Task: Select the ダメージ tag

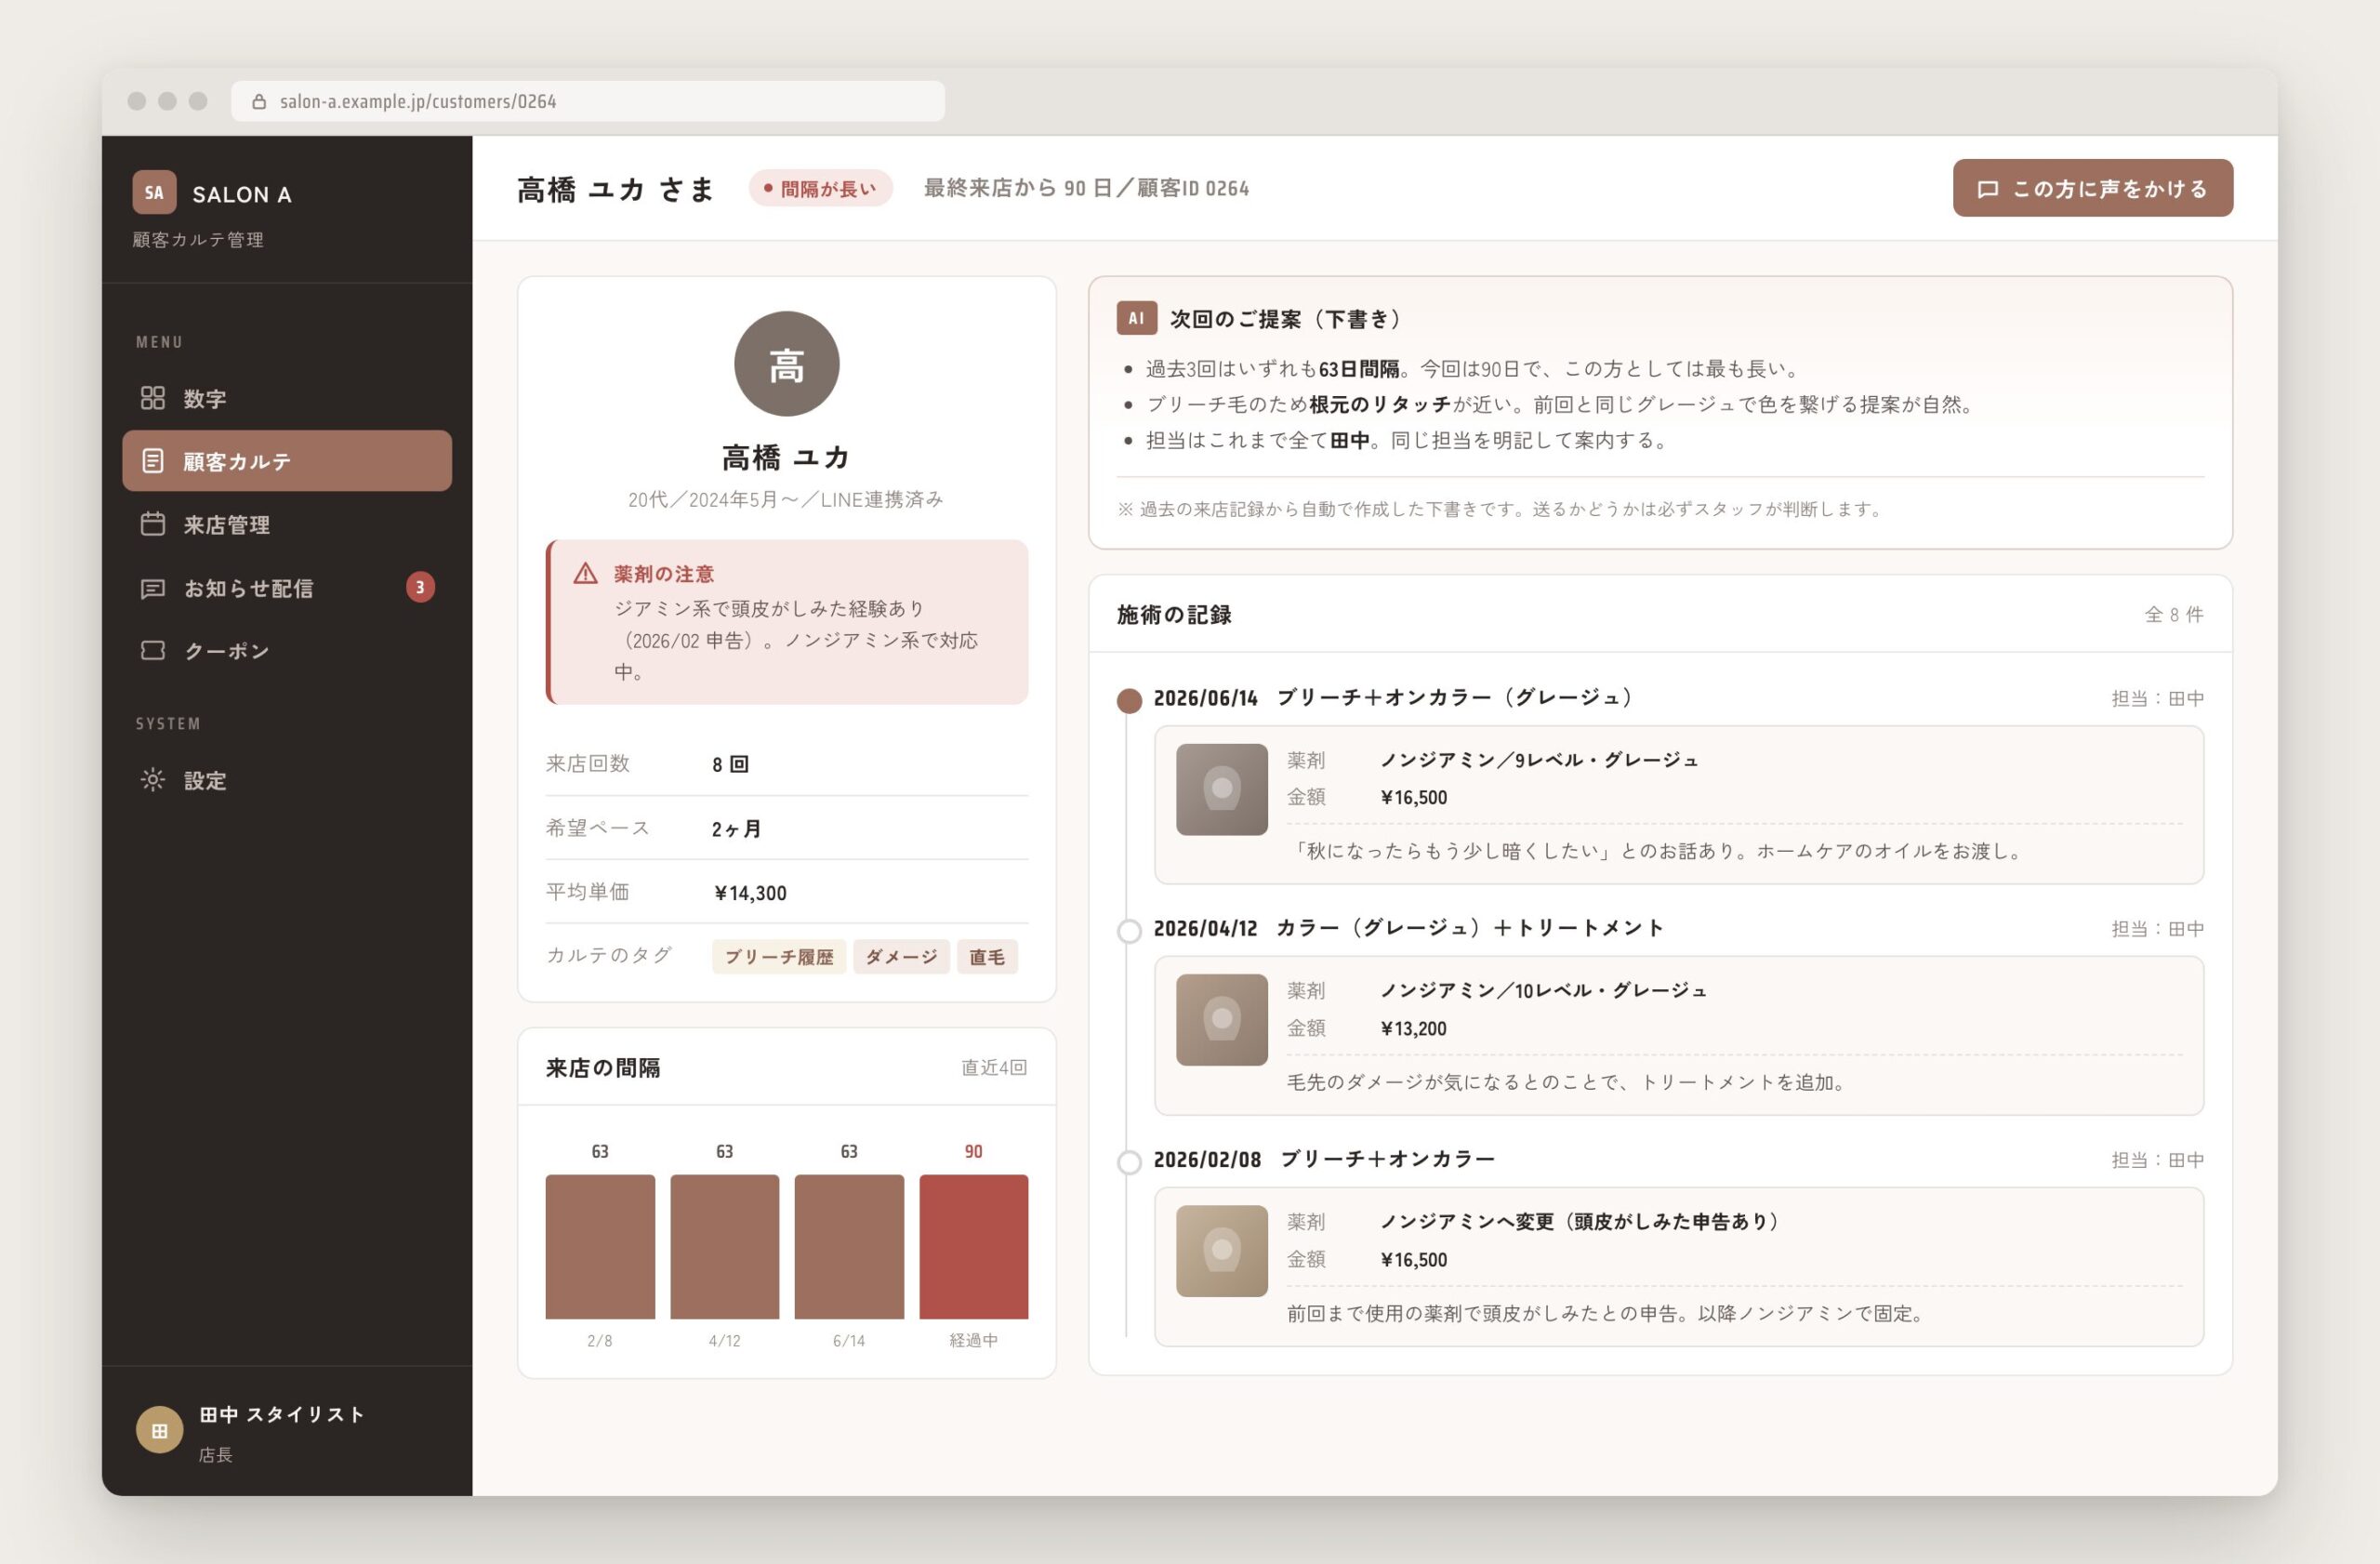Action: click(x=901, y=956)
